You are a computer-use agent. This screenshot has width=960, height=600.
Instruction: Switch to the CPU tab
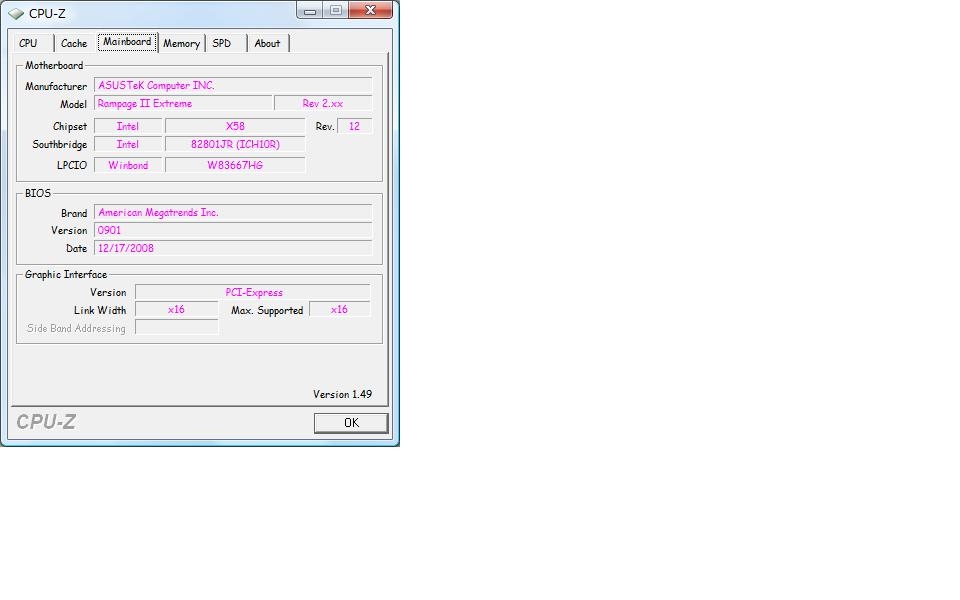28,43
